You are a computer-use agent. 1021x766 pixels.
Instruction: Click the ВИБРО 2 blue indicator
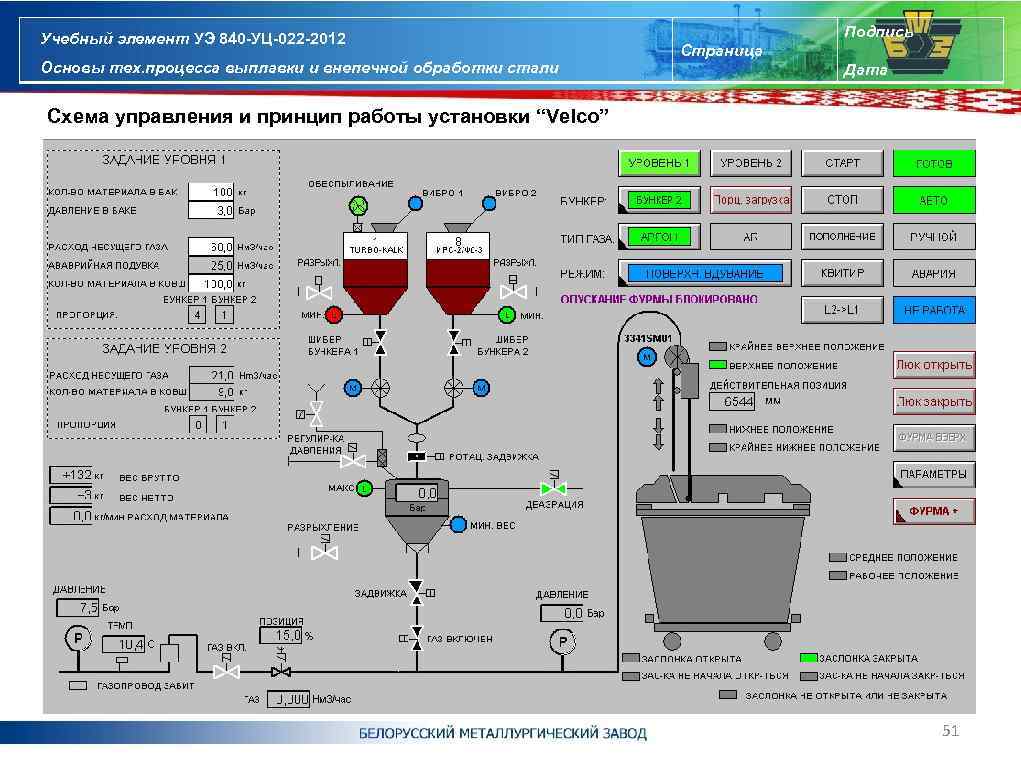click(488, 203)
